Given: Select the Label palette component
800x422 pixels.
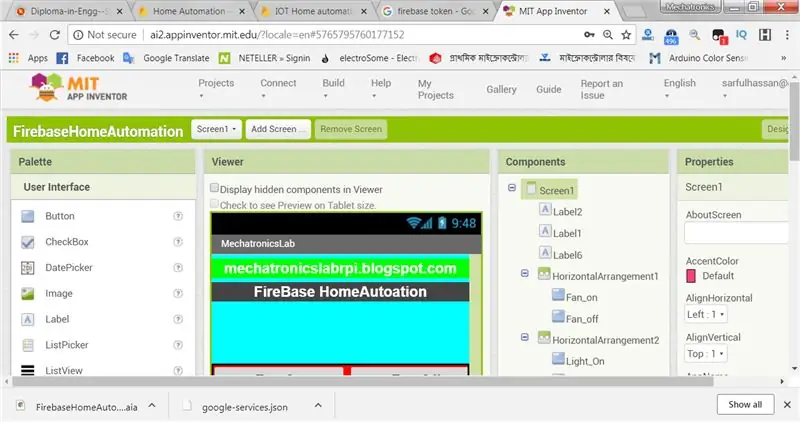Looking at the screenshot, I should (x=57, y=319).
